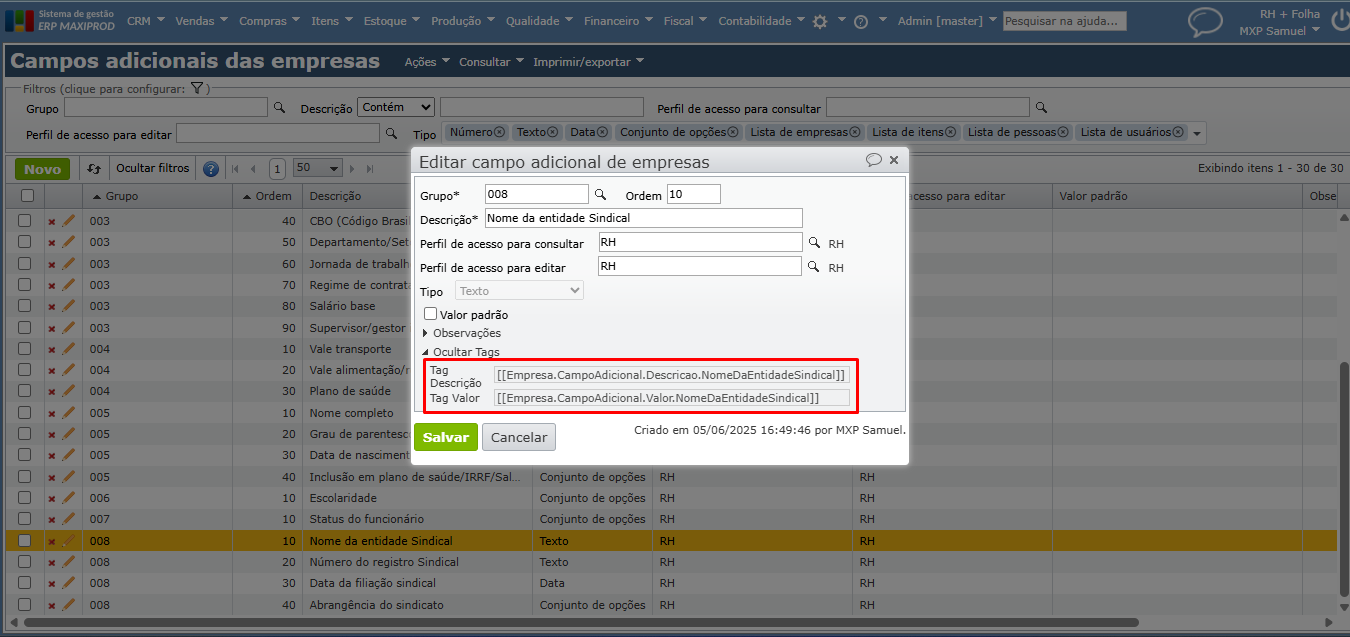This screenshot has height=637, width=1350.
Task: Open the Contabilidade menu
Action: tap(761, 21)
